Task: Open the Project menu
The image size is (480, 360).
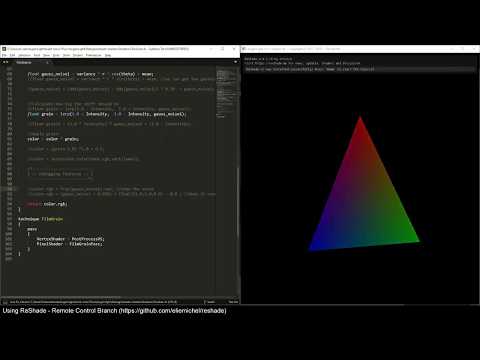Action: 78,55
